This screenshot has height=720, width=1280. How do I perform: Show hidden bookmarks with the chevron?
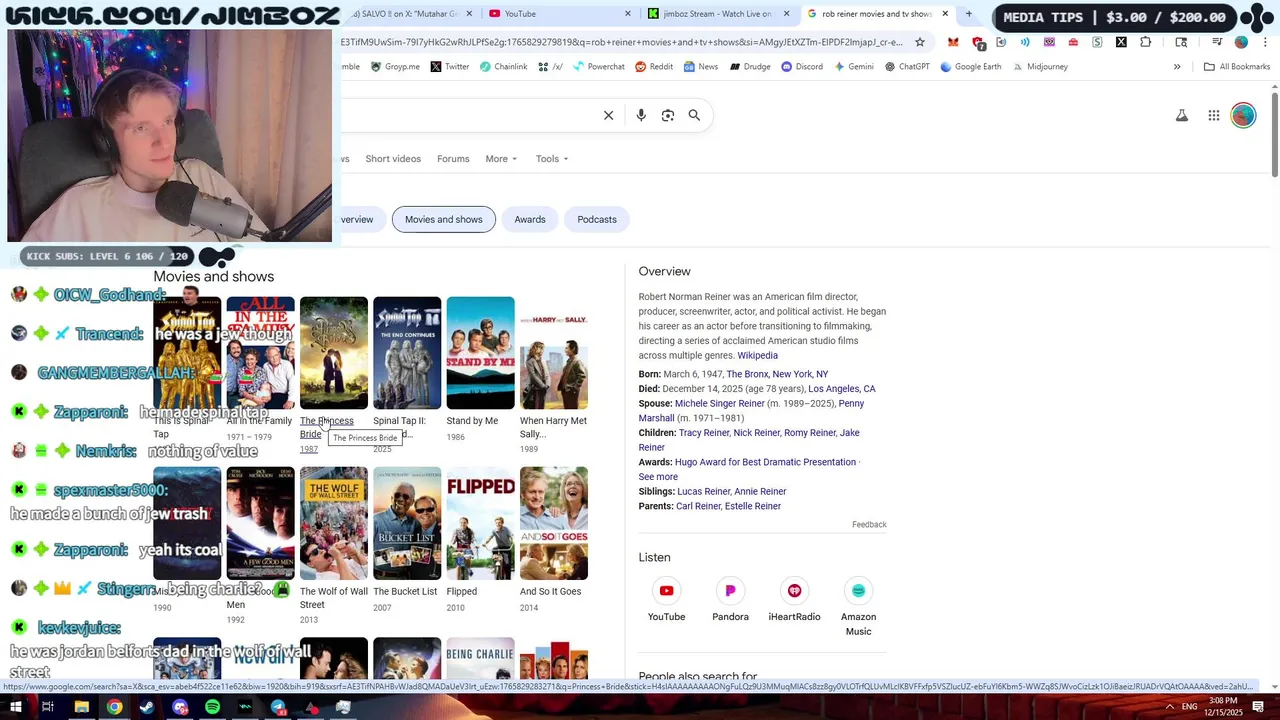tap(1177, 67)
